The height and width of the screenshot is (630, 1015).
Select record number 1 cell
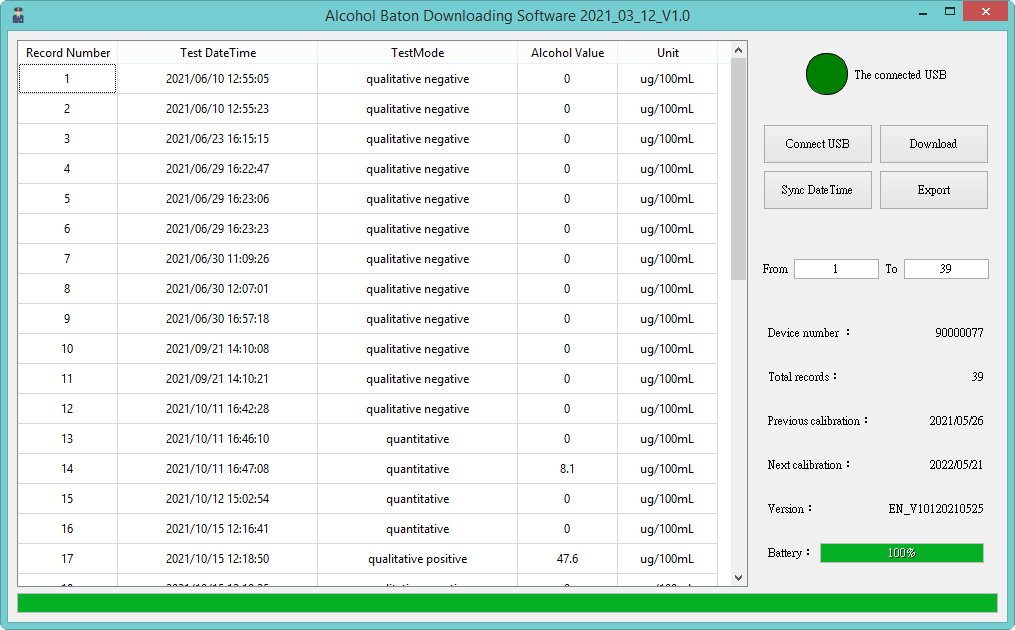tap(67, 79)
